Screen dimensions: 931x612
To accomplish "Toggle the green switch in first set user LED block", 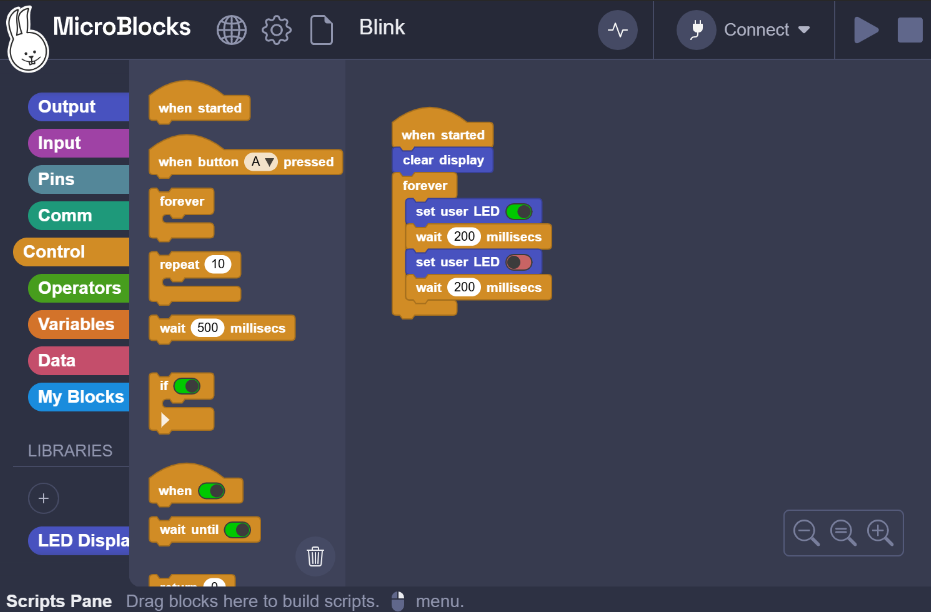I will click(519, 211).
